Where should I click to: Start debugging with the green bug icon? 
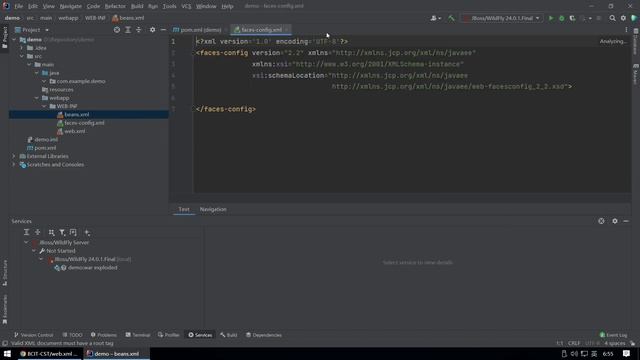562,18
